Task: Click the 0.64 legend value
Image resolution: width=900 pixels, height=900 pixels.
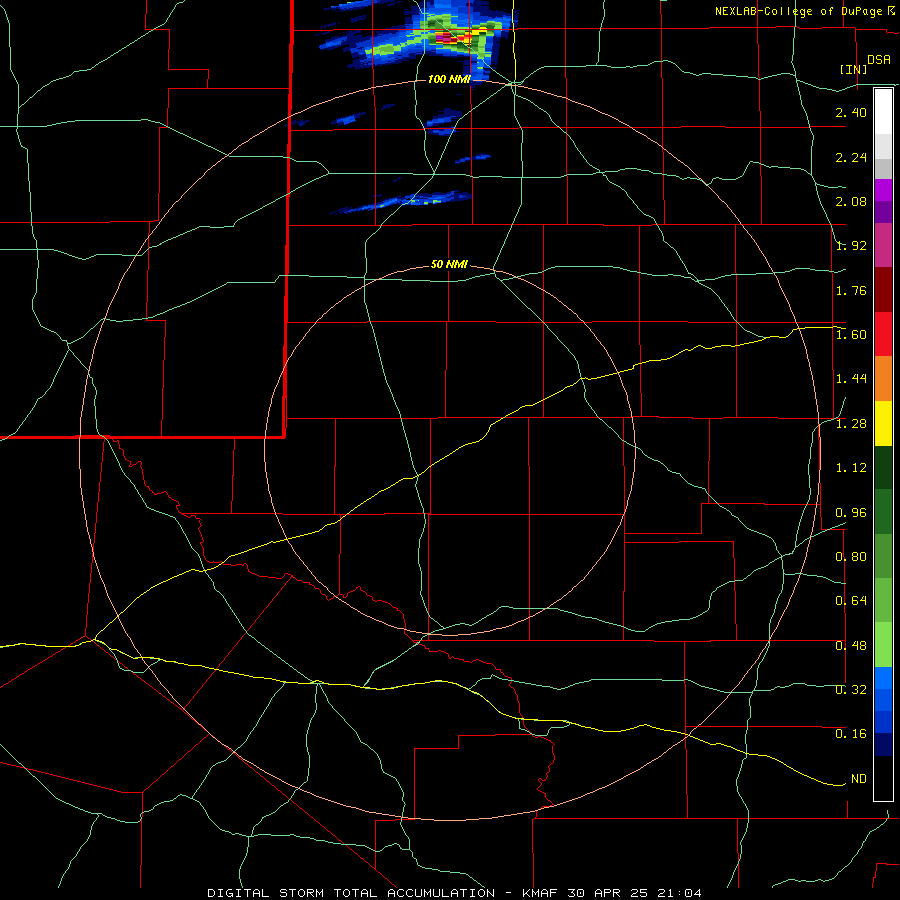Action: (x=851, y=601)
